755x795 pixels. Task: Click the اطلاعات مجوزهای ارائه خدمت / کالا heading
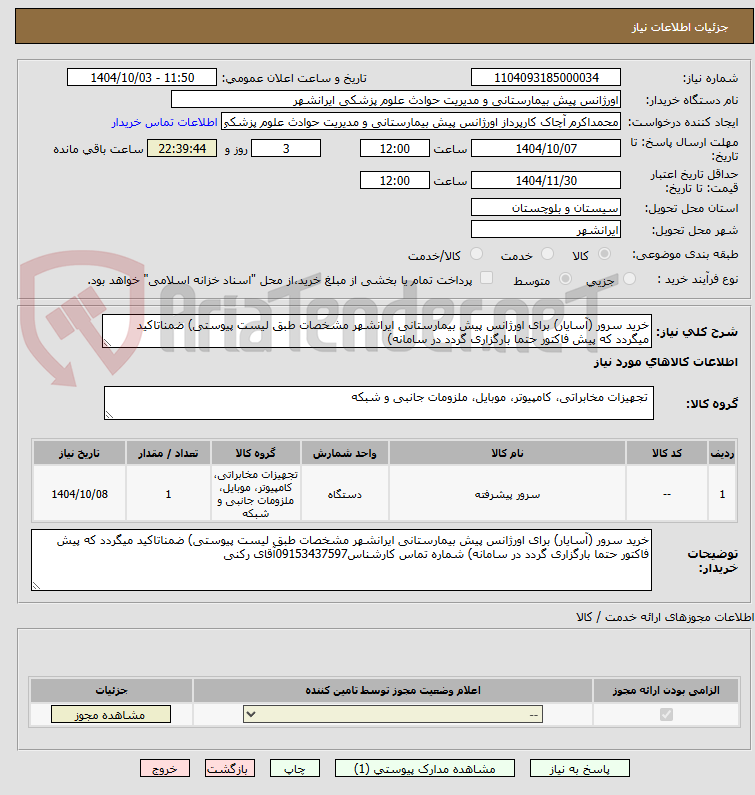[665, 617]
